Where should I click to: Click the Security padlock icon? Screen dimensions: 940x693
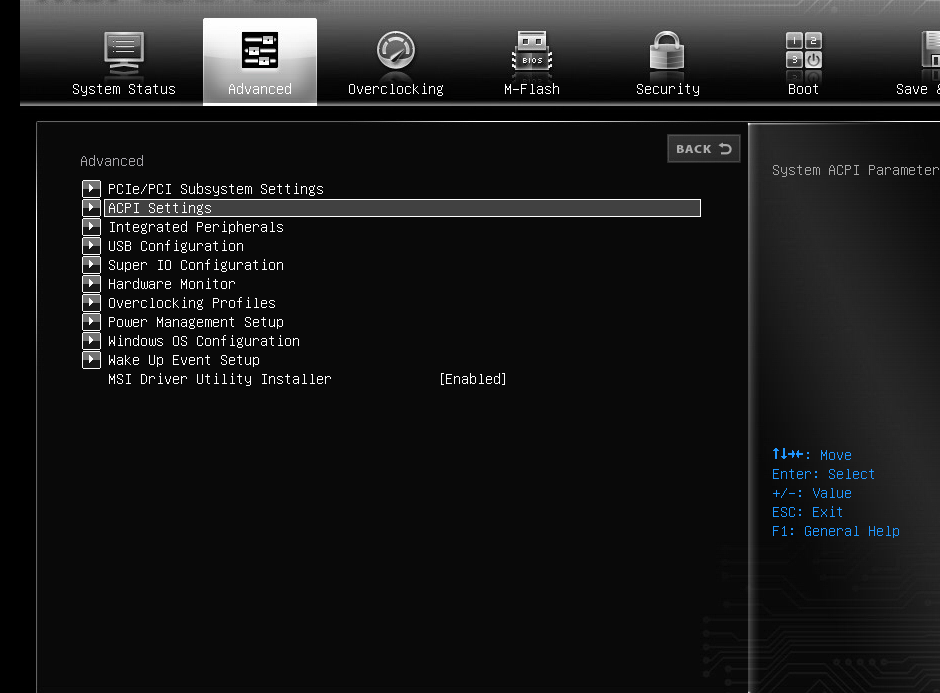[x=667, y=50]
